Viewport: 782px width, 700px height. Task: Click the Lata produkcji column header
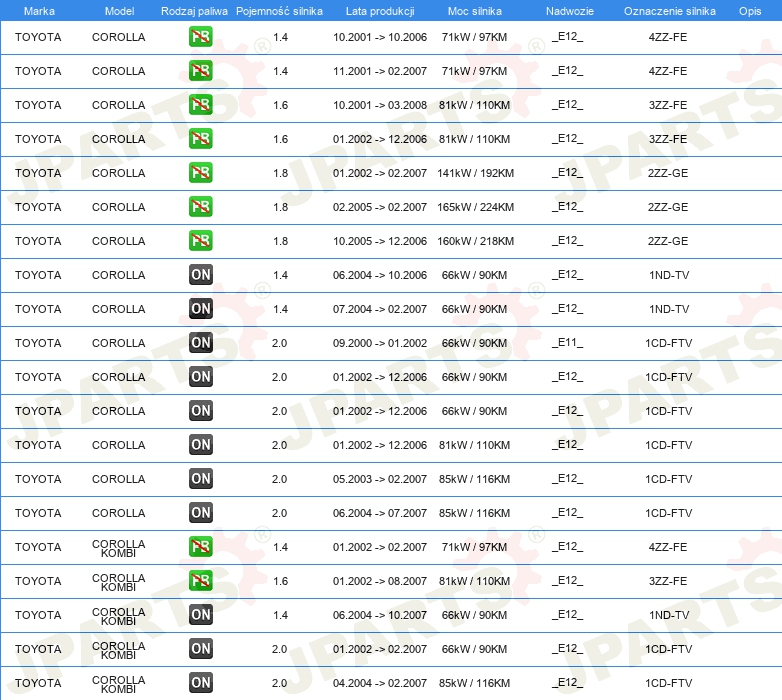pos(380,11)
